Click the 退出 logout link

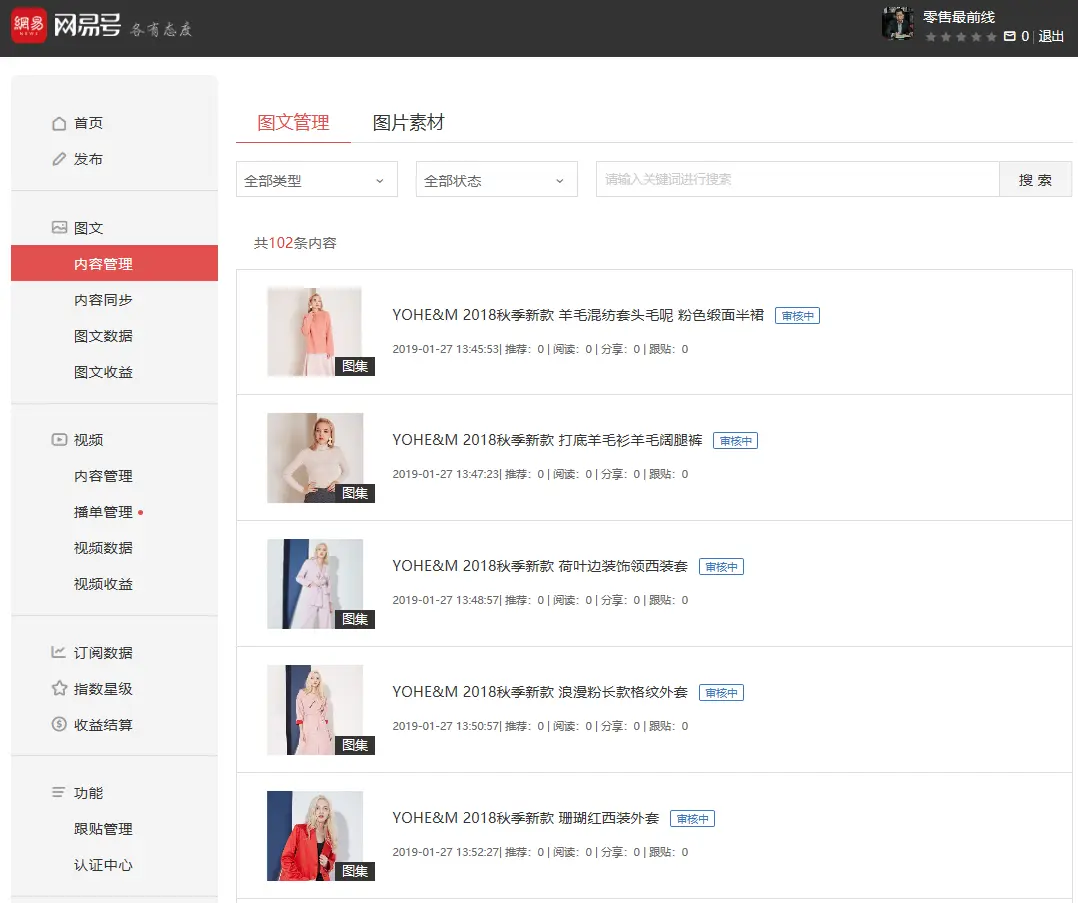(x=1051, y=37)
